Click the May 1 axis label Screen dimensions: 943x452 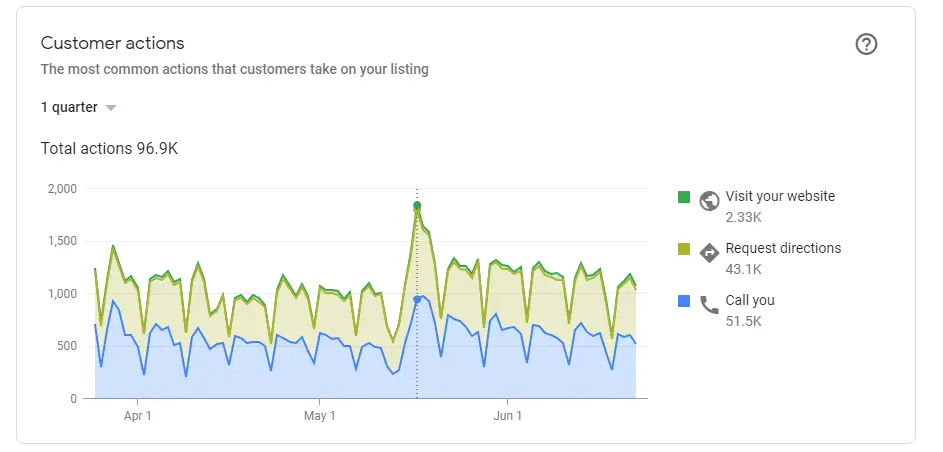(320, 416)
